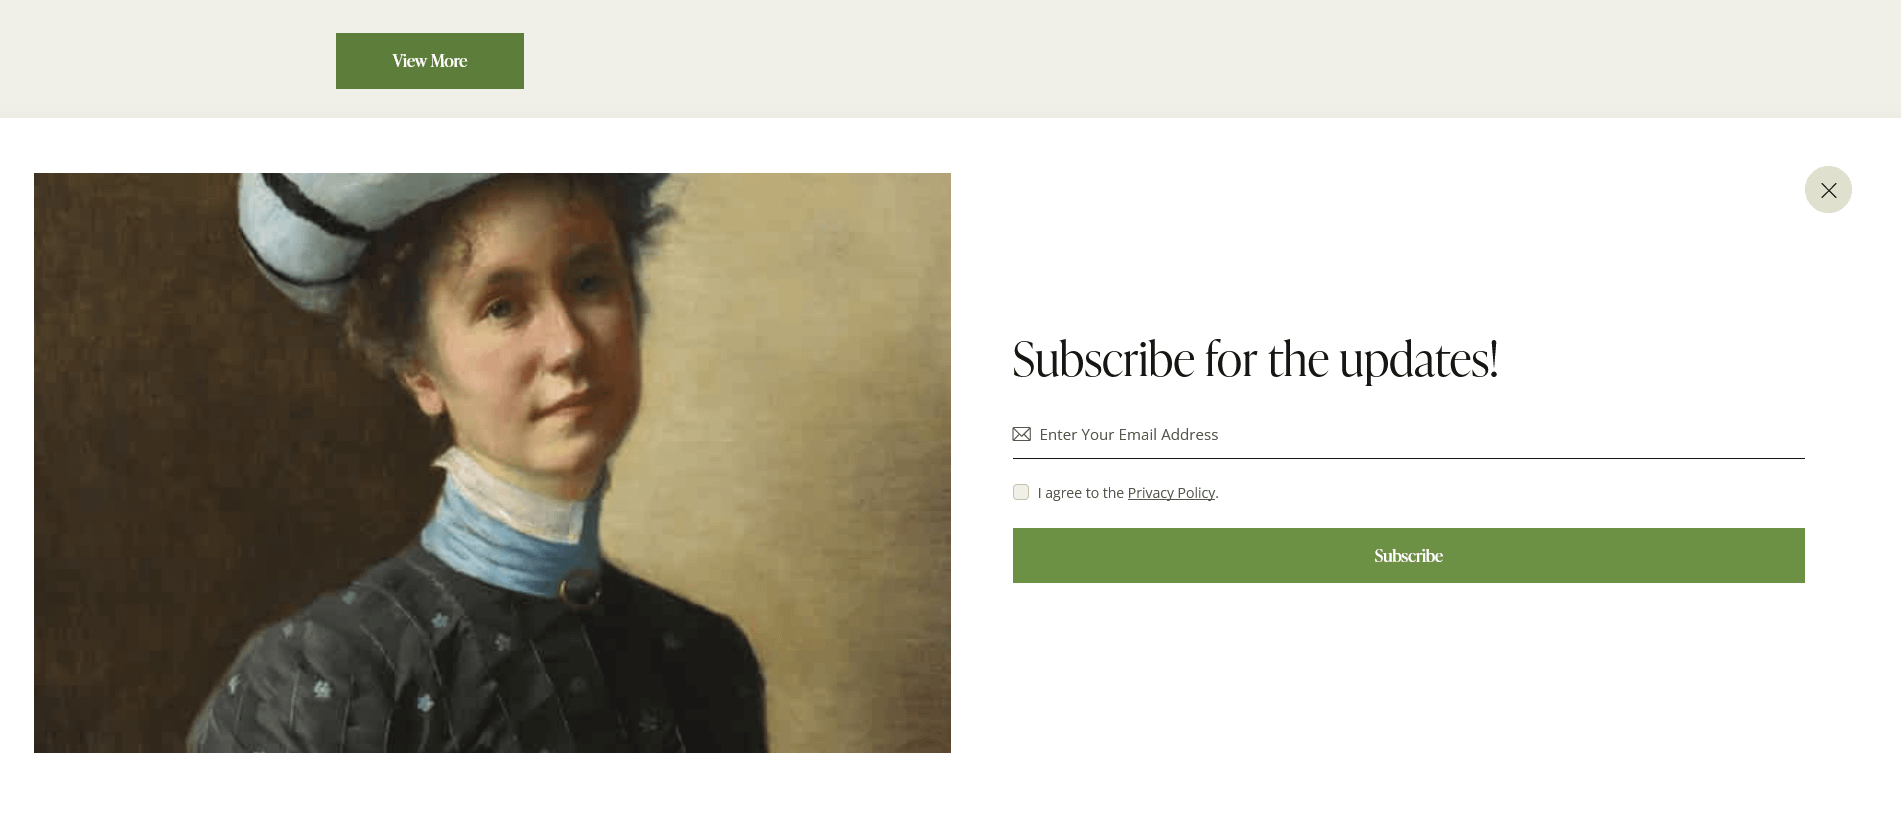Screen dimensions: 1901x818
Task: Click the View More button
Action: pyautogui.click(x=430, y=61)
